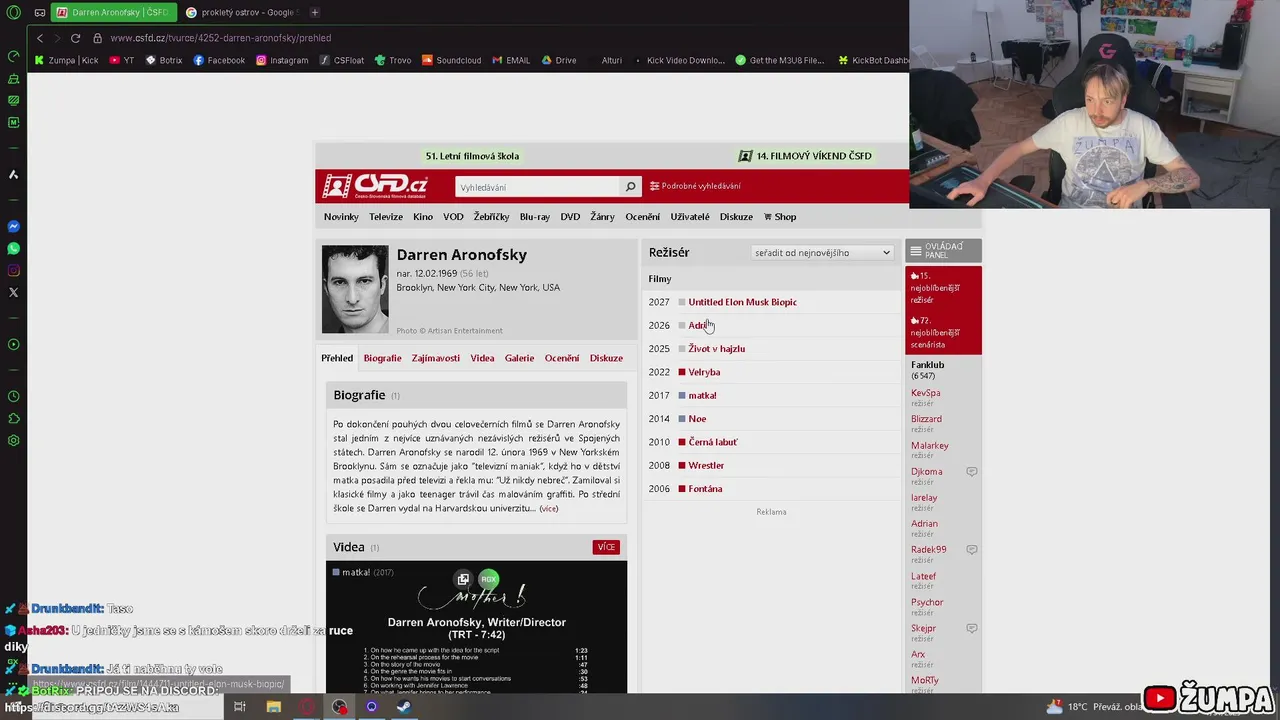Open History clock icon in sidebar
Image resolution: width=1280 pixels, height=720 pixels.
click(13, 396)
